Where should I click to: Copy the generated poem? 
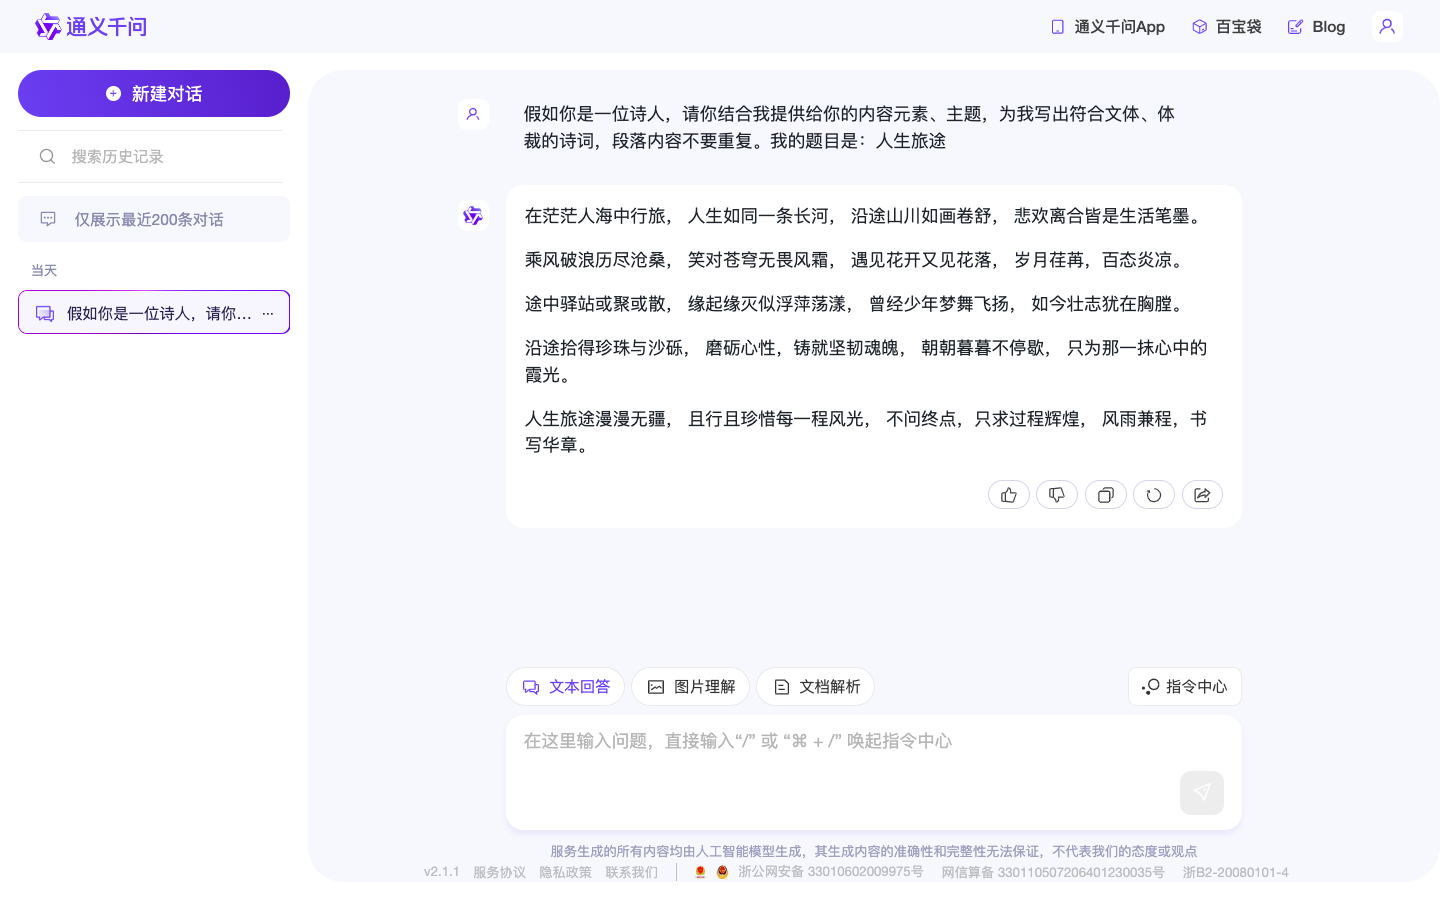(1105, 494)
